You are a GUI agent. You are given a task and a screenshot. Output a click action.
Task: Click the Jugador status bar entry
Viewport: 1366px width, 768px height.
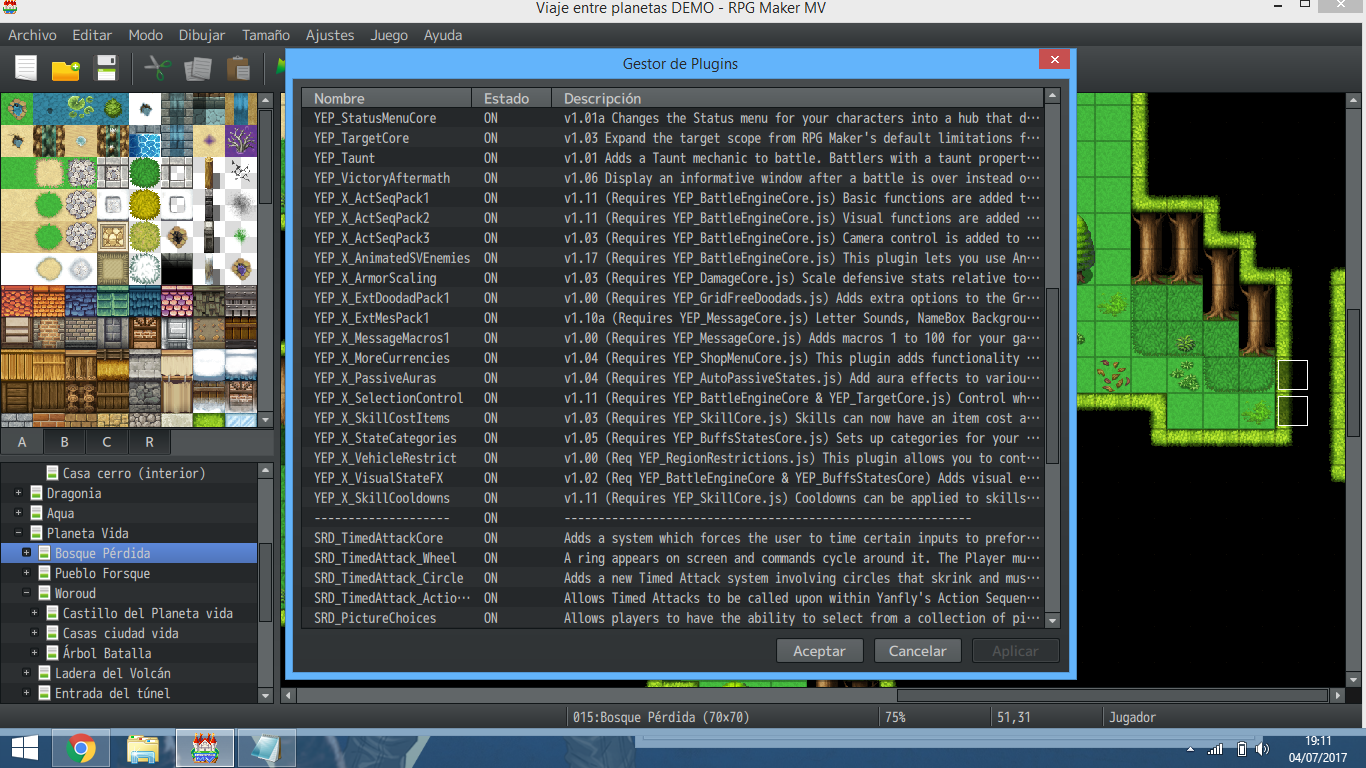click(1132, 717)
